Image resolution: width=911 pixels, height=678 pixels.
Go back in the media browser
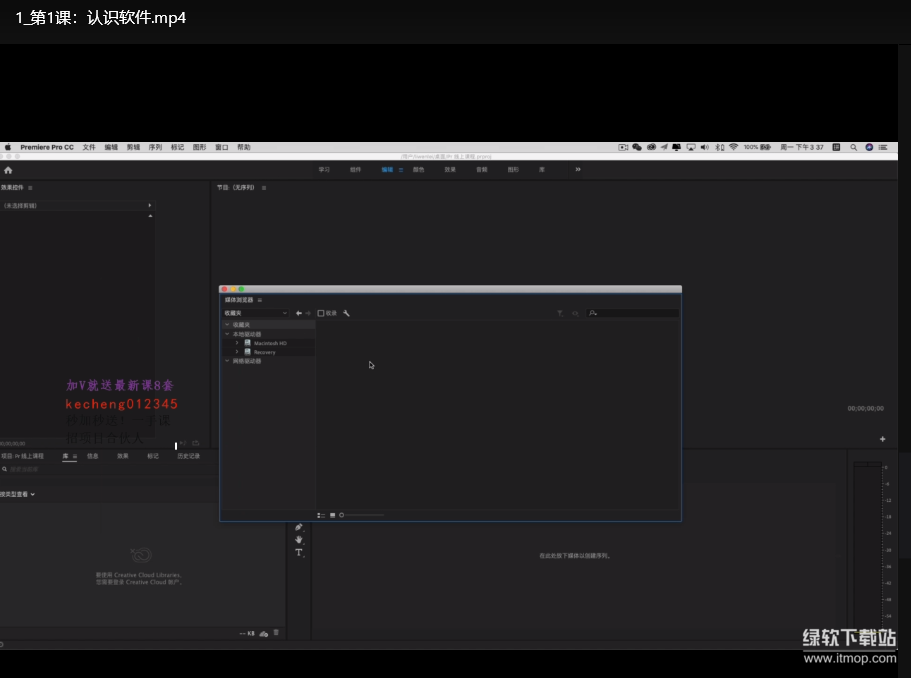[x=299, y=313]
